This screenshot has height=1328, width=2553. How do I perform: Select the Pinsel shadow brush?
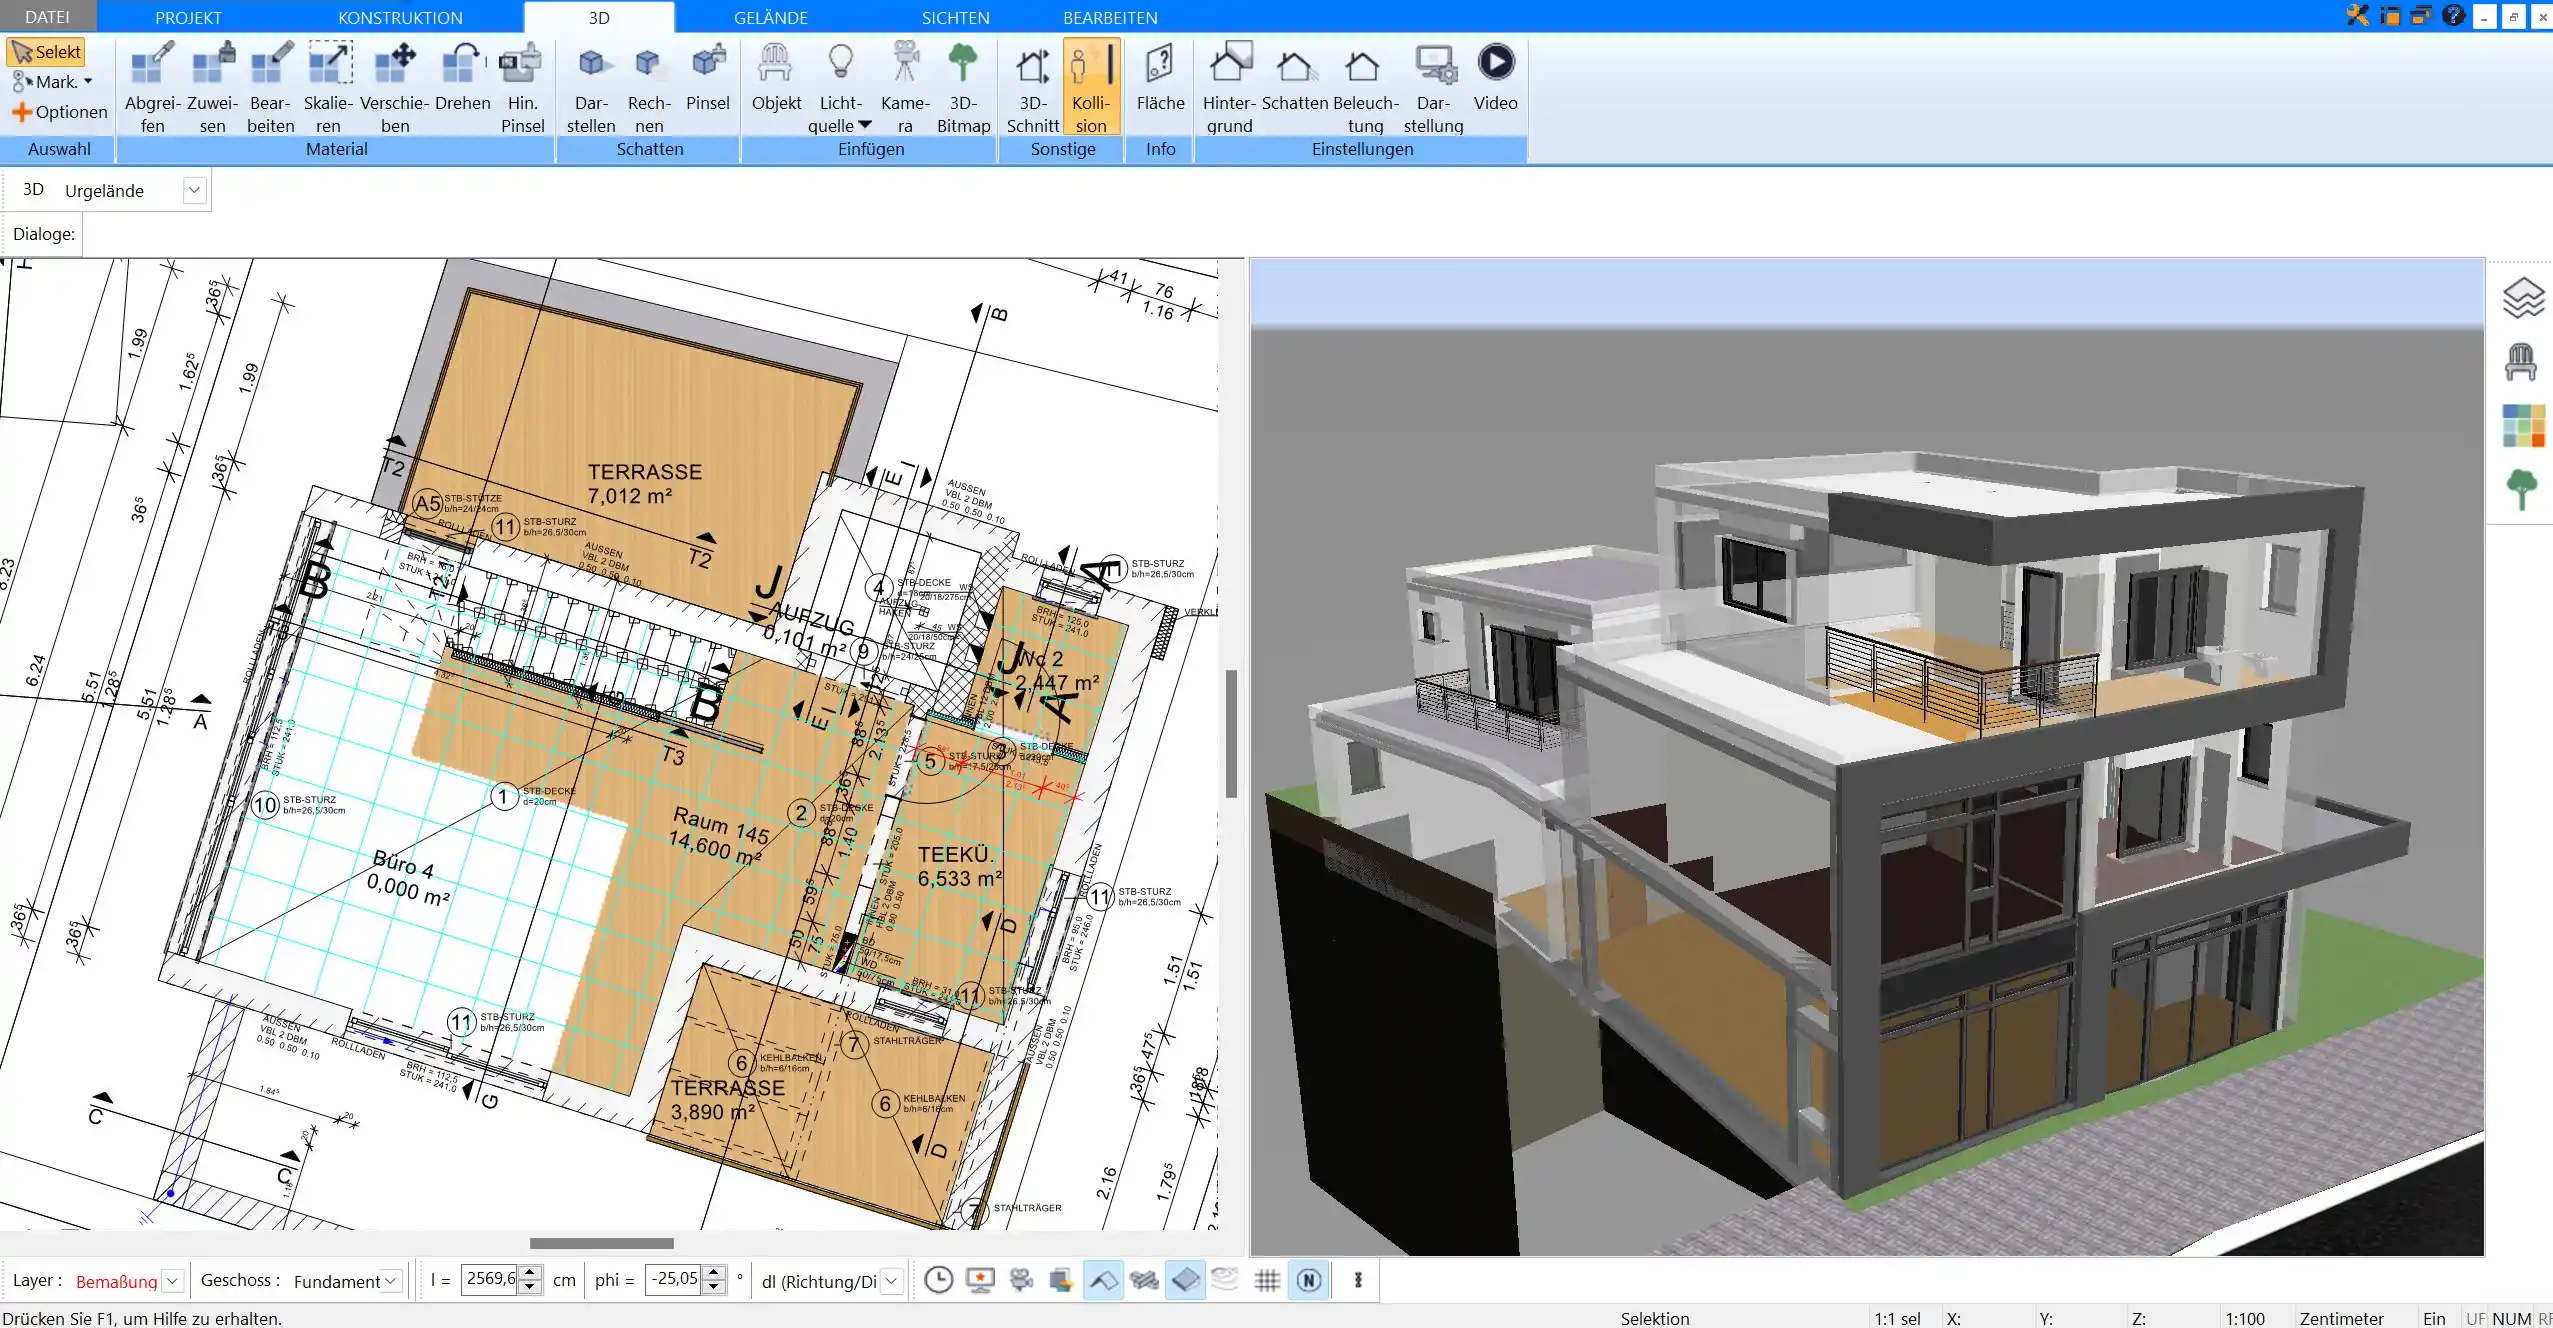pyautogui.click(x=707, y=77)
